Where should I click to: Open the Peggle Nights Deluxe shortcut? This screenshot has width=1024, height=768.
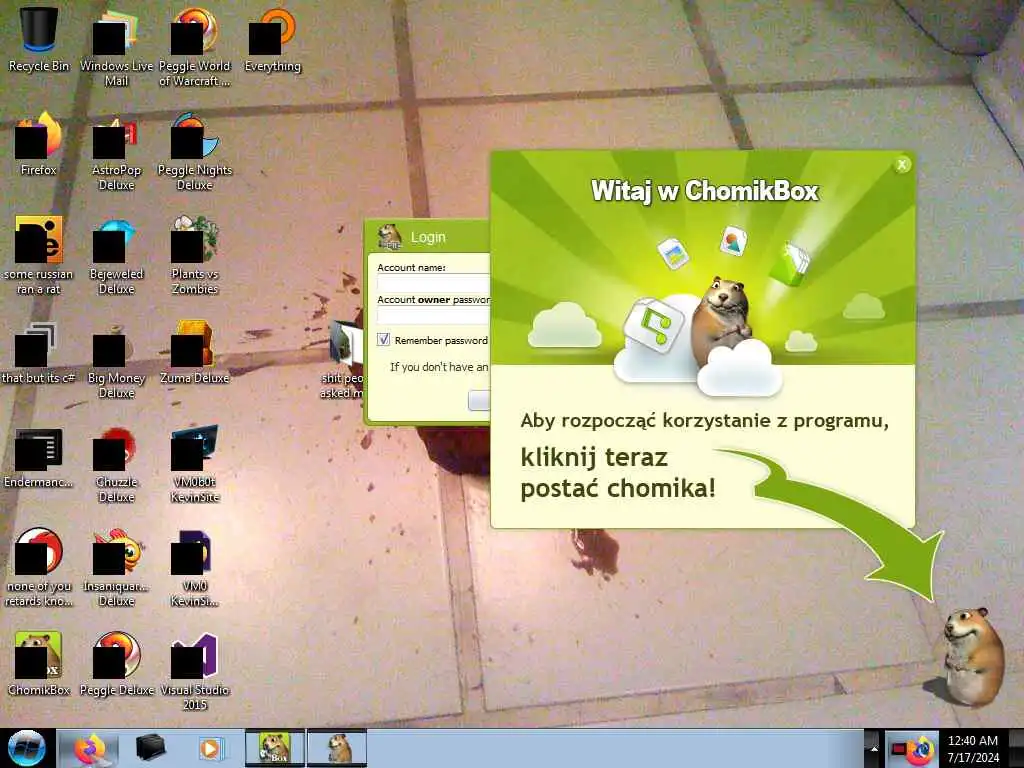195,150
